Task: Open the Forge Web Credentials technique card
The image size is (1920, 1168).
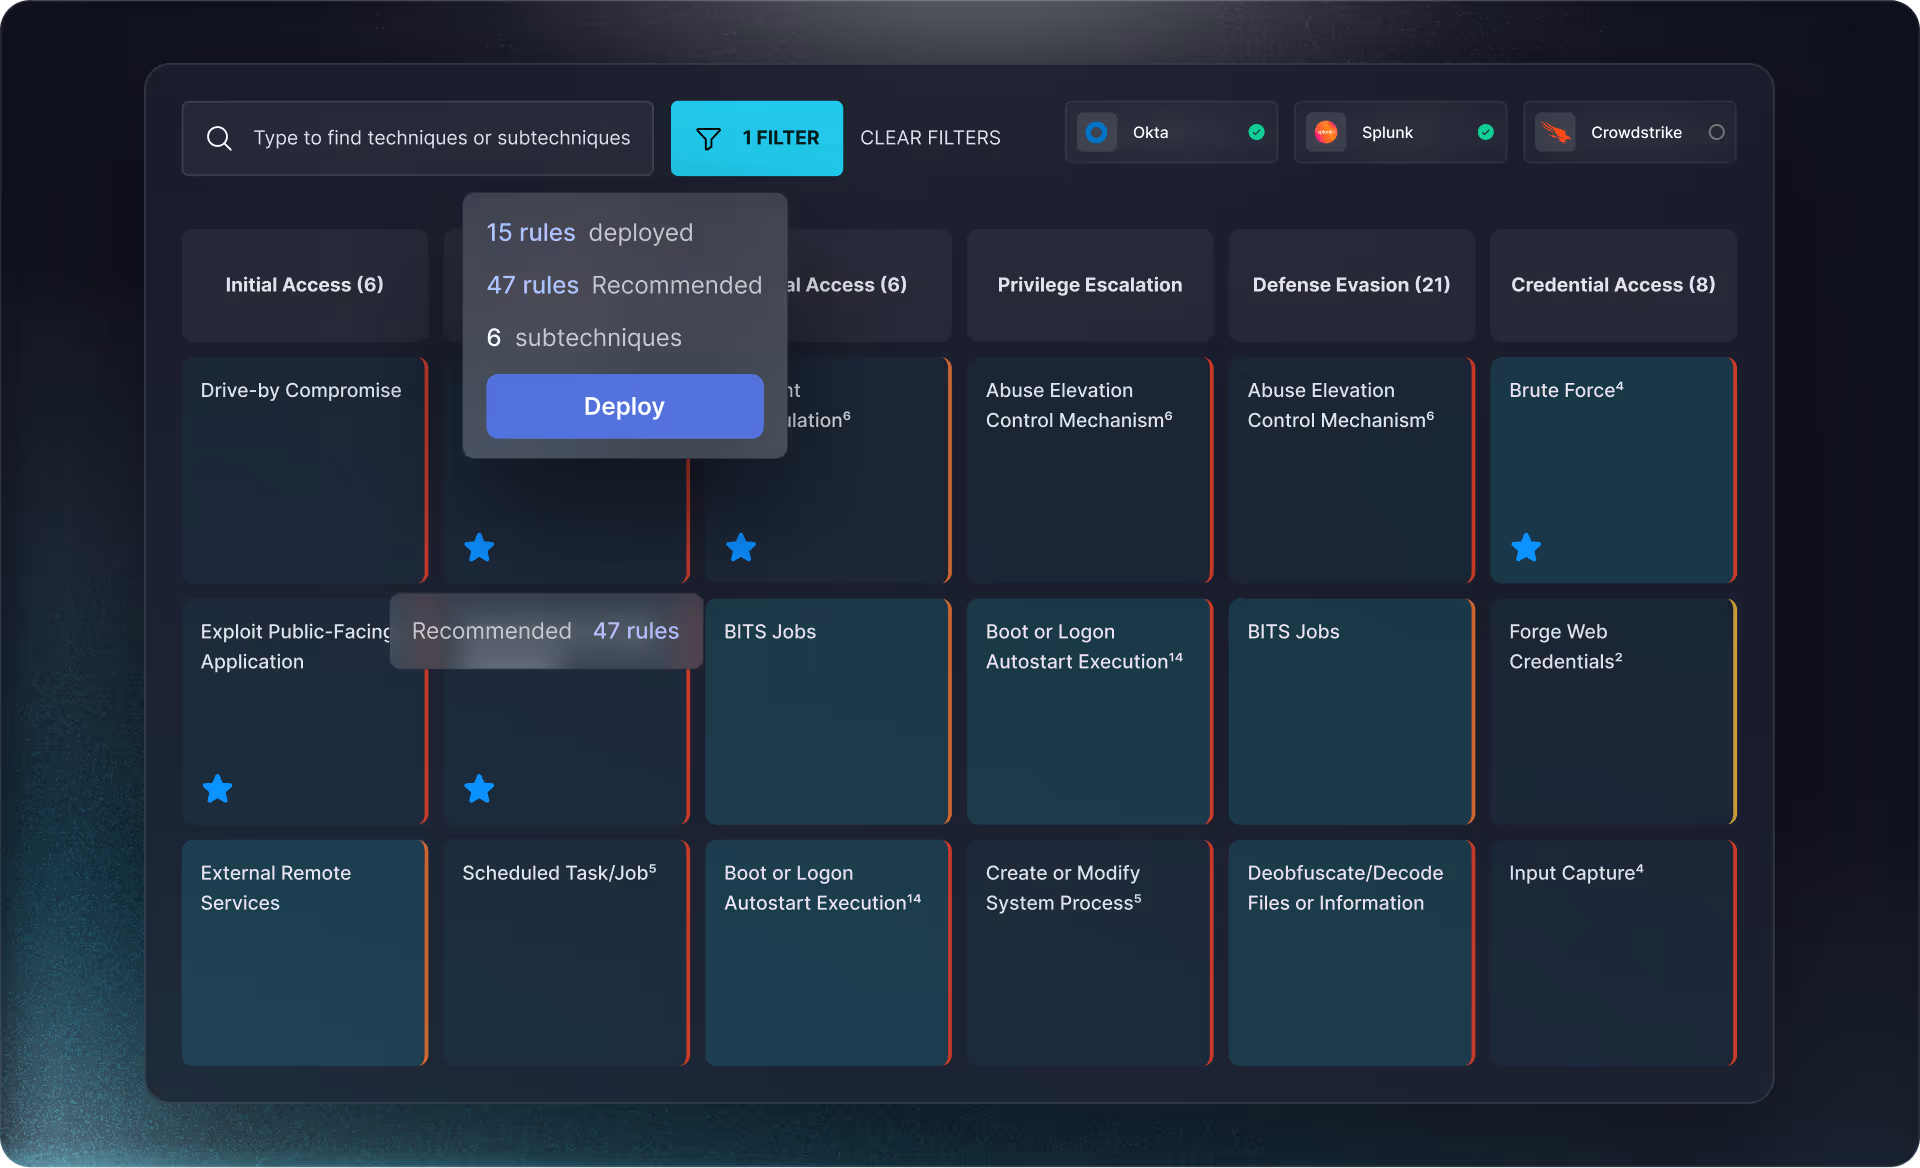Action: point(1611,711)
